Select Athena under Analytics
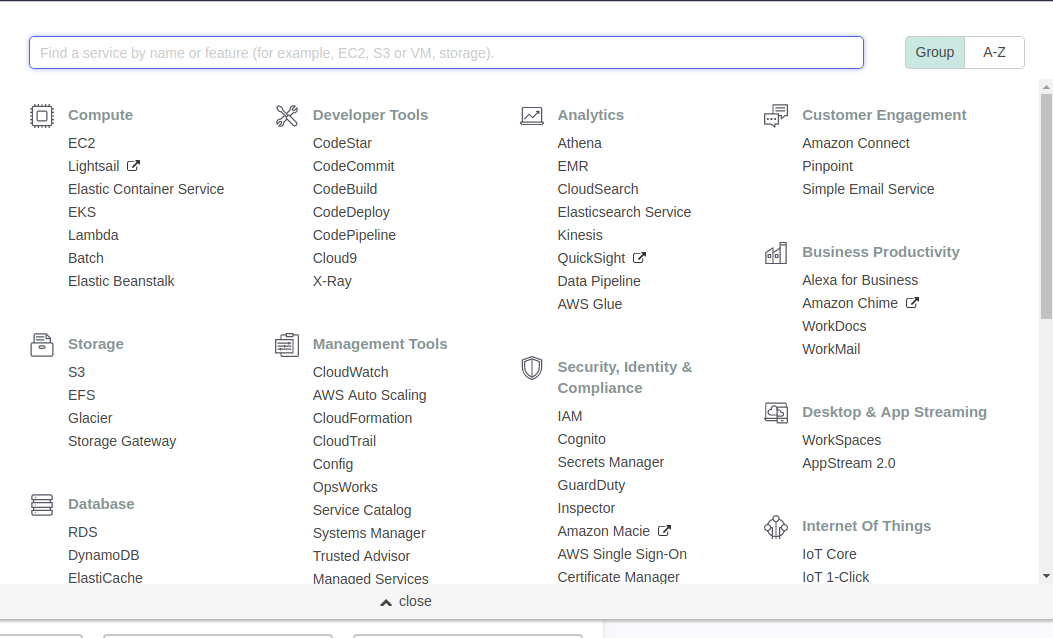1053x638 pixels. pyautogui.click(x=580, y=143)
